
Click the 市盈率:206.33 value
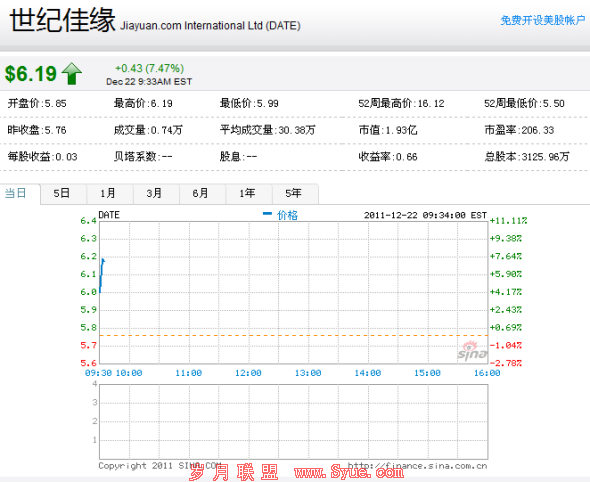(x=519, y=130)
